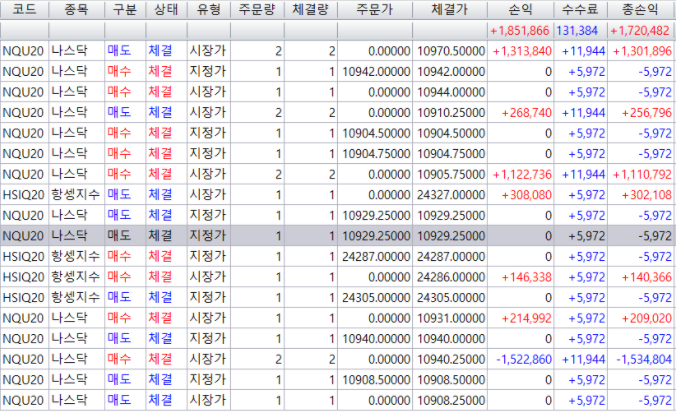Select profit value +1,313,840

click(522, 51)
